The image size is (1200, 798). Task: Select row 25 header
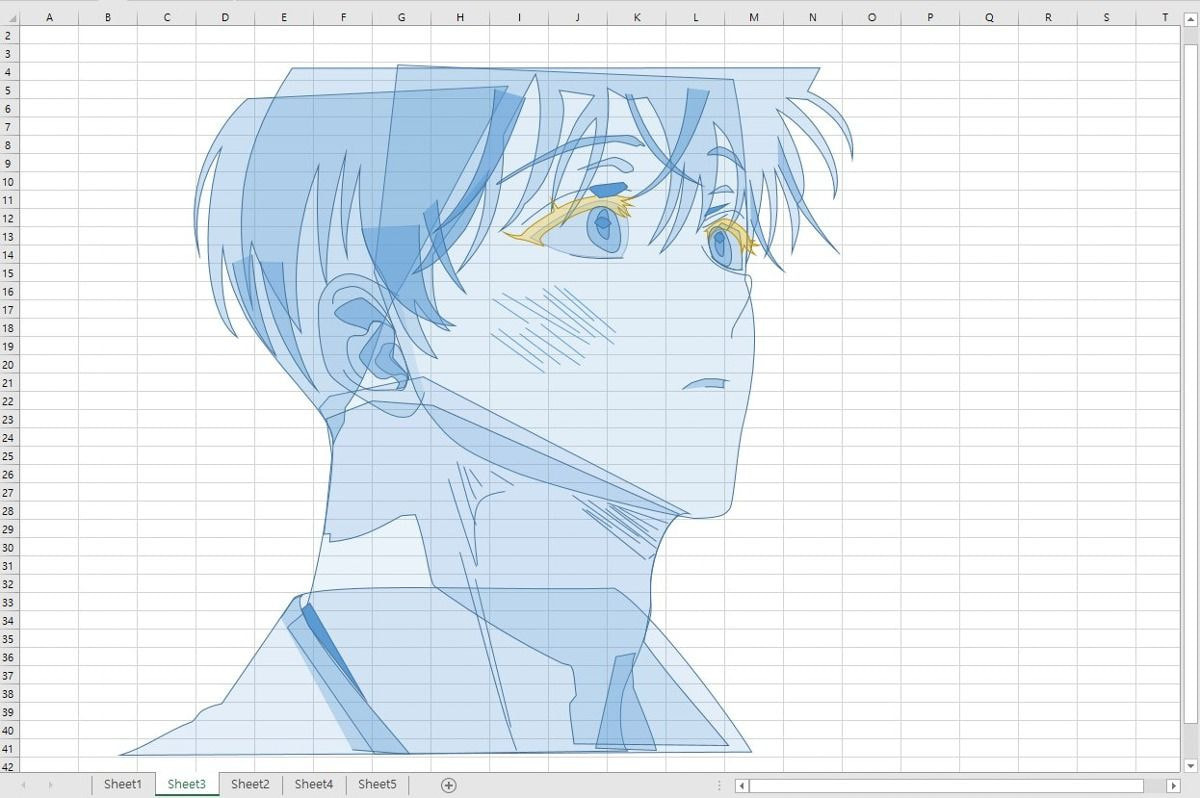click(x=9, y=456)
